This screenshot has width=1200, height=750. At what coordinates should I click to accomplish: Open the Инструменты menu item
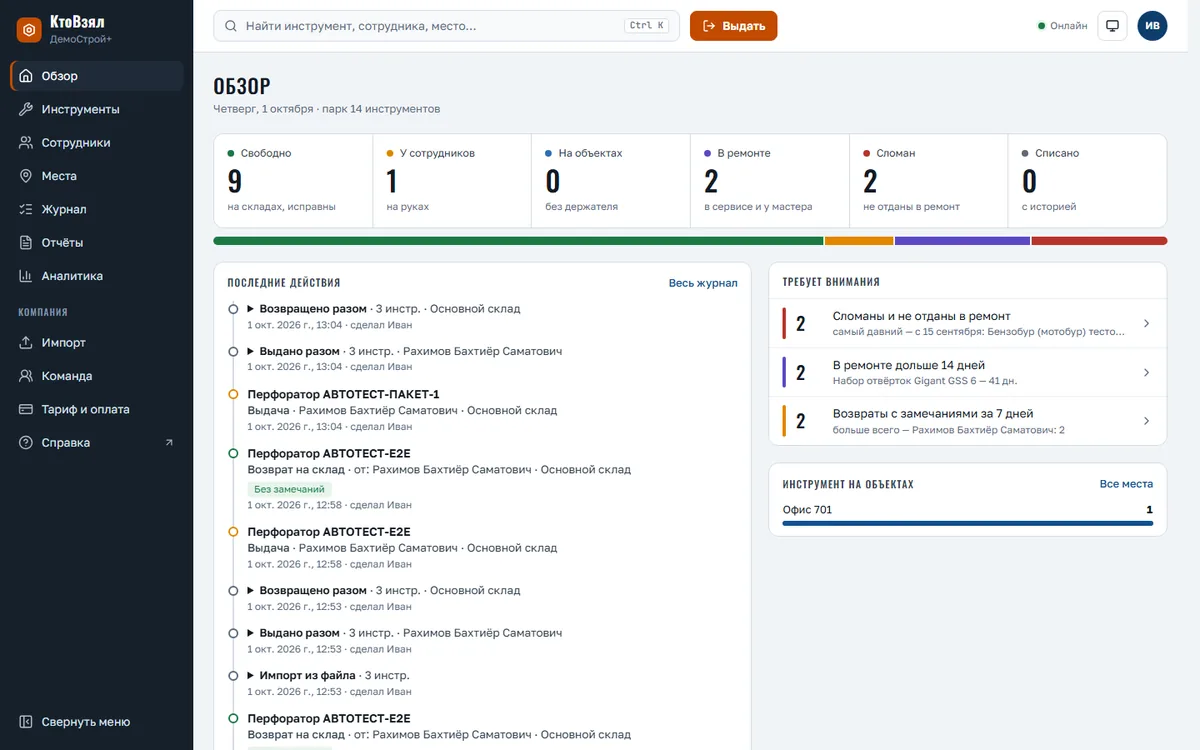tap(97, 109)
